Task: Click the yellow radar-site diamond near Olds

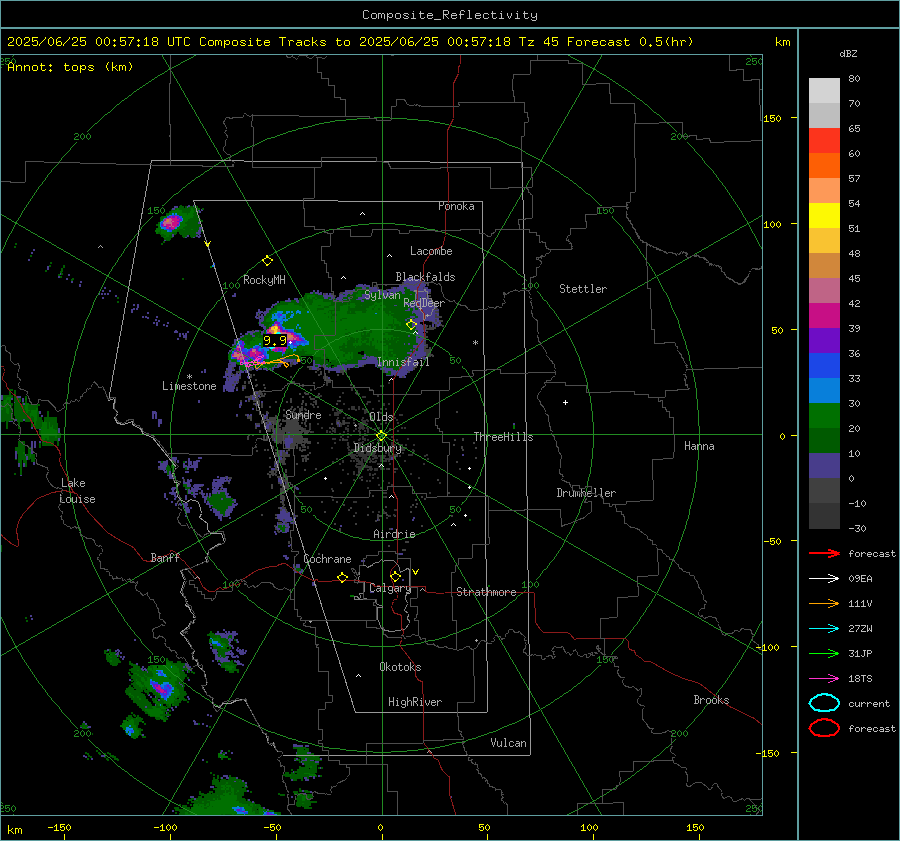Action: (x=381, y=435)
